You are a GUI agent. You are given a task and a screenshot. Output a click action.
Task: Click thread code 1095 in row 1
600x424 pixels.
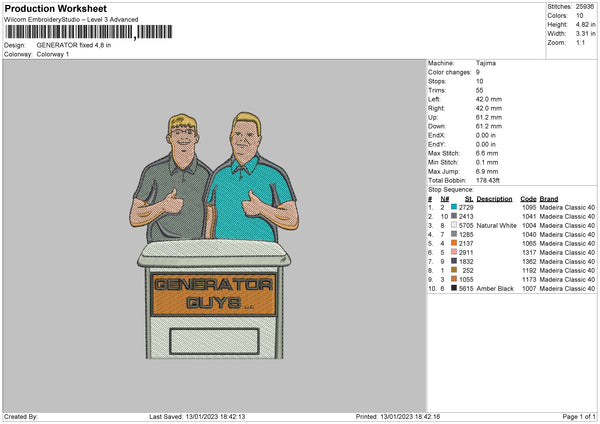tap(529, 207)
